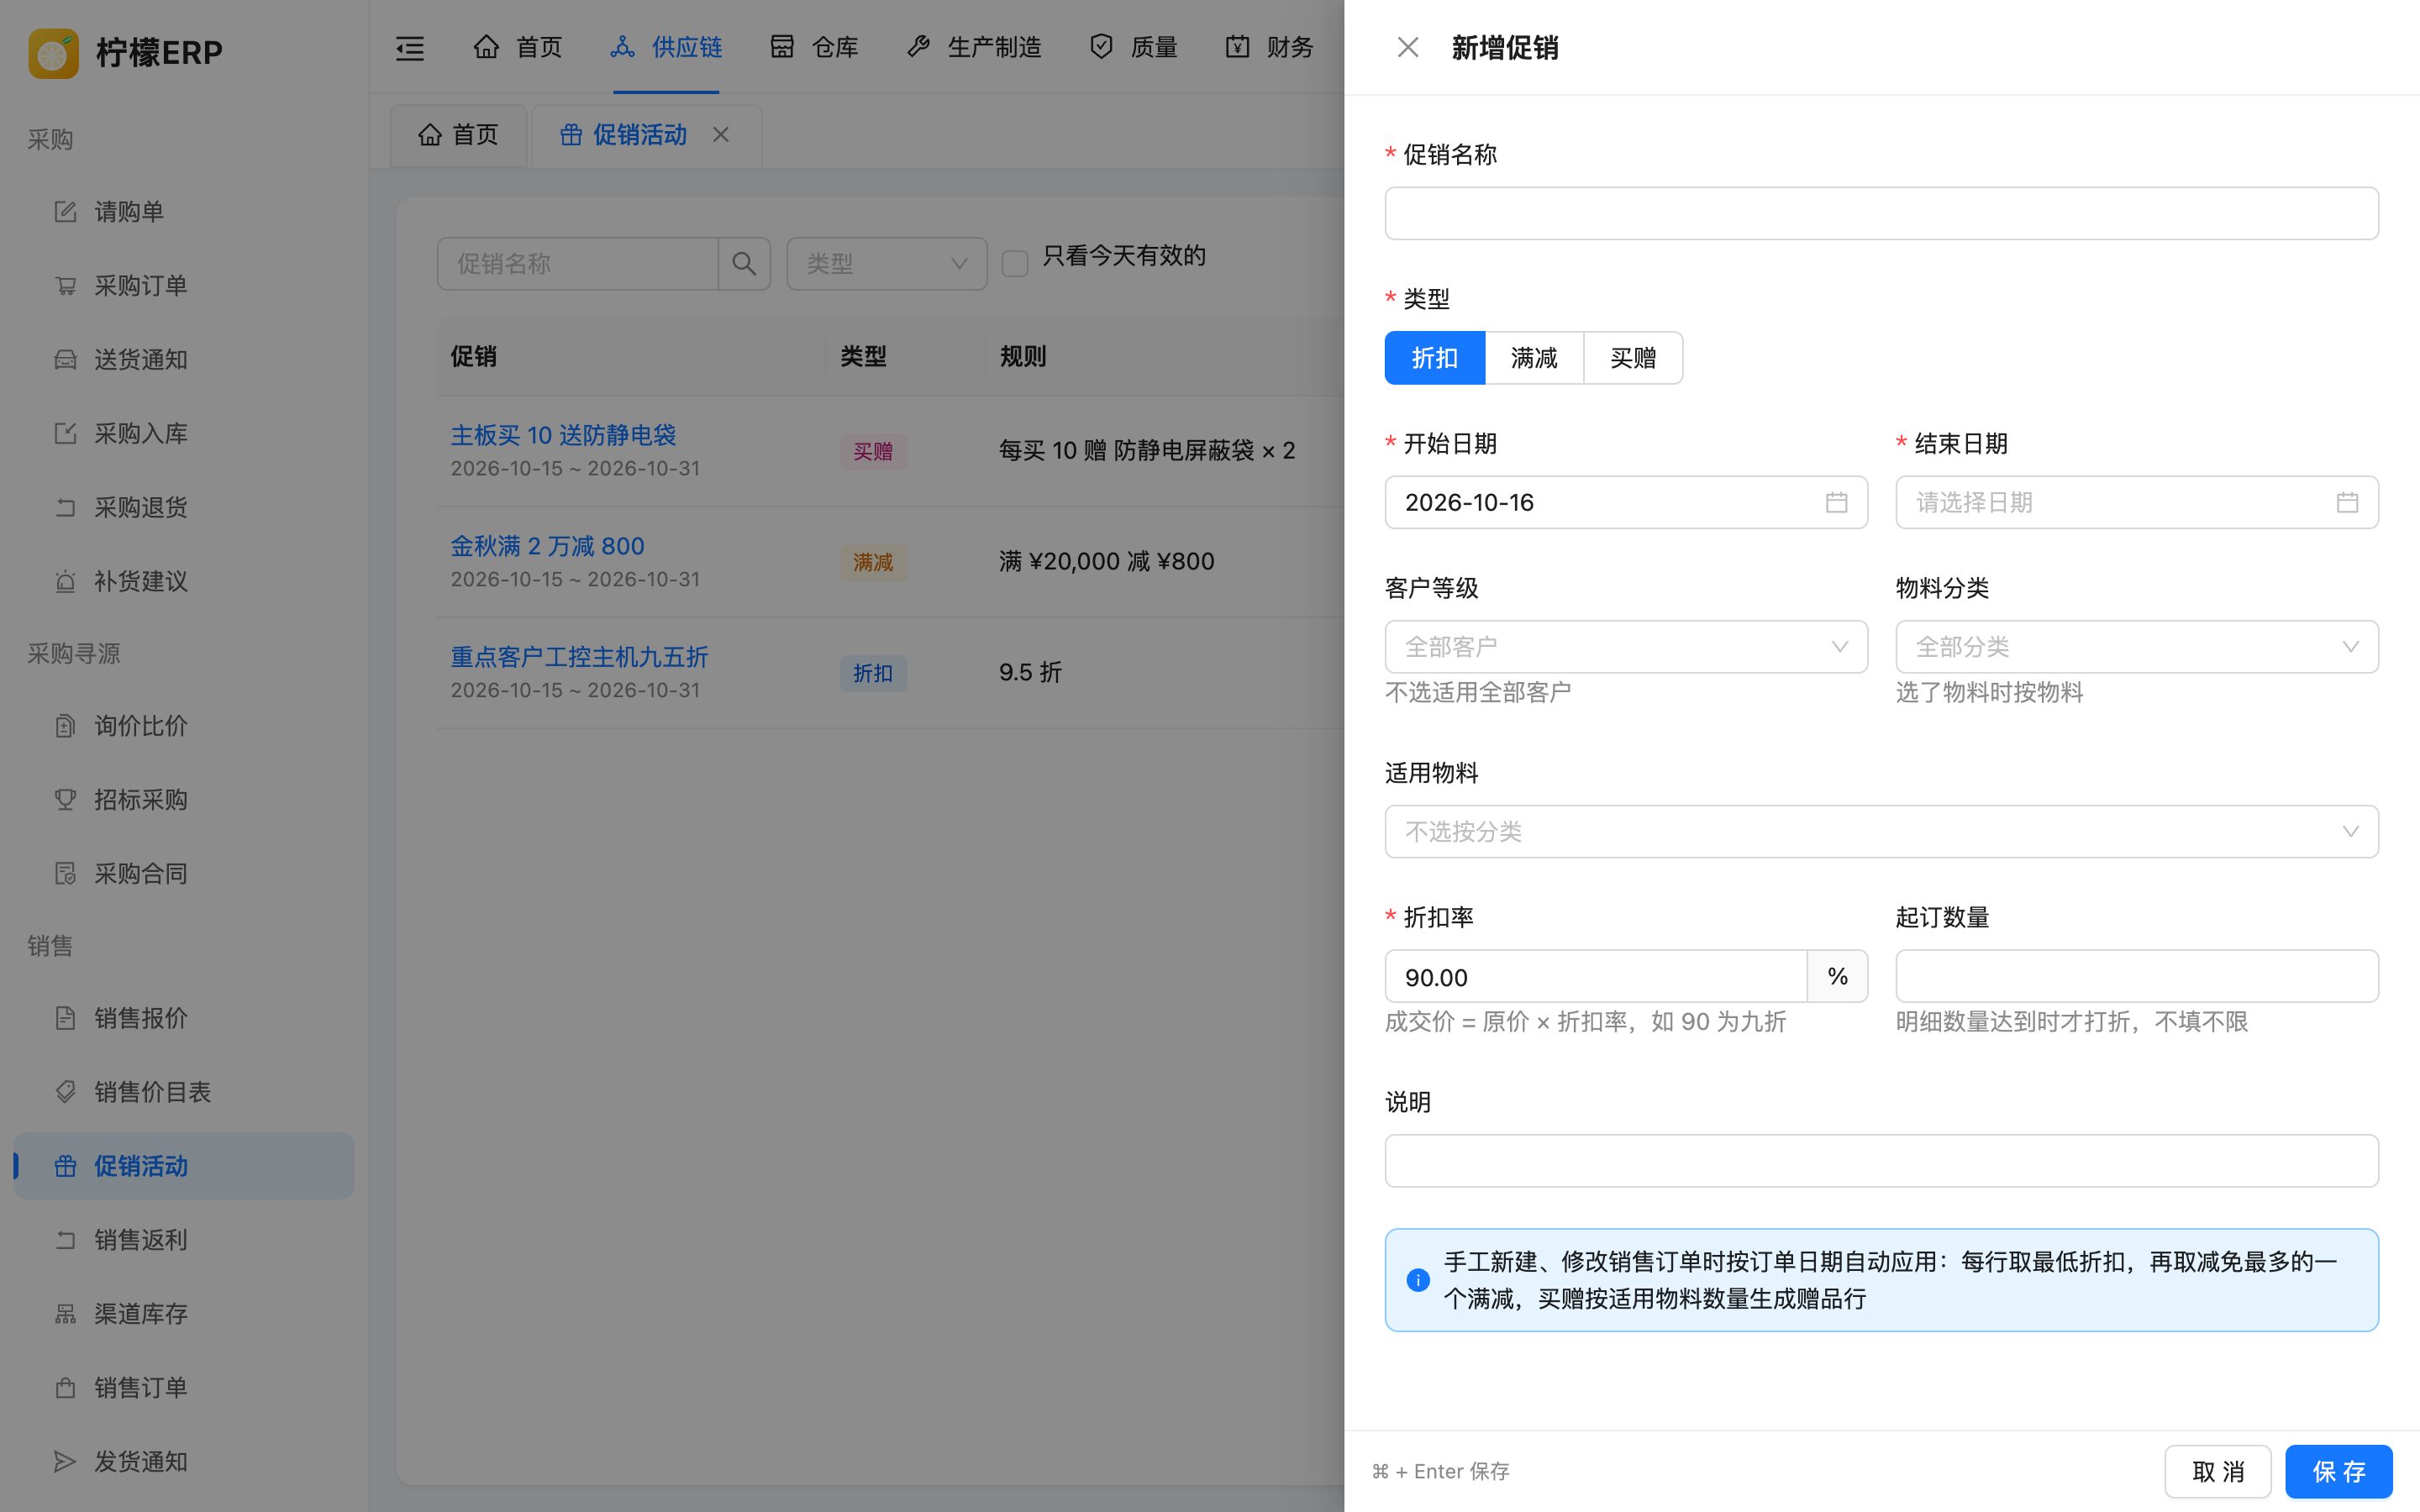The width and height of the screenshot is (2420, 1512).
Task: Open 销售价目表 in sidebar
Action: coord(184,1092)
